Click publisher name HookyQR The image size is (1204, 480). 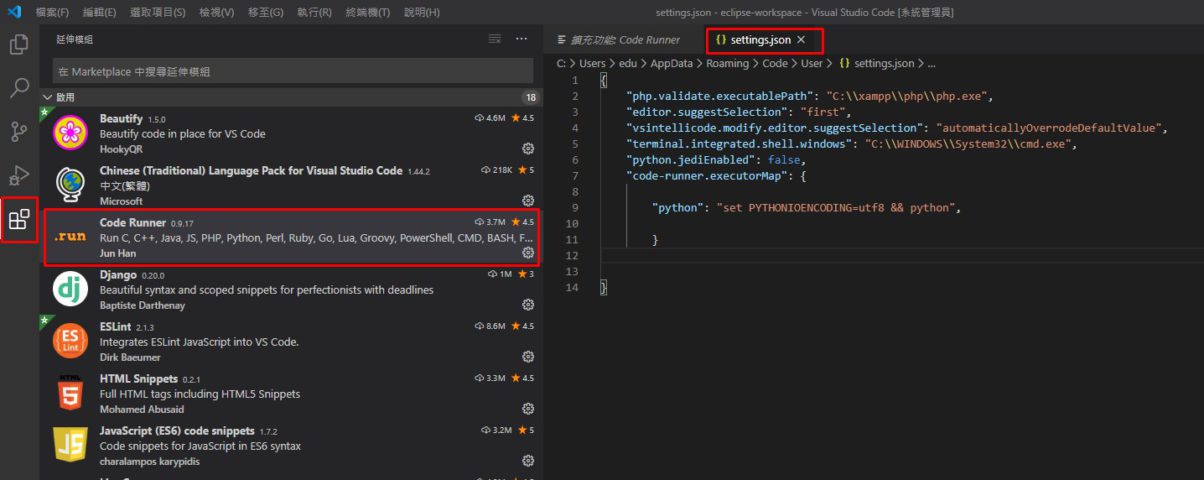122,149
